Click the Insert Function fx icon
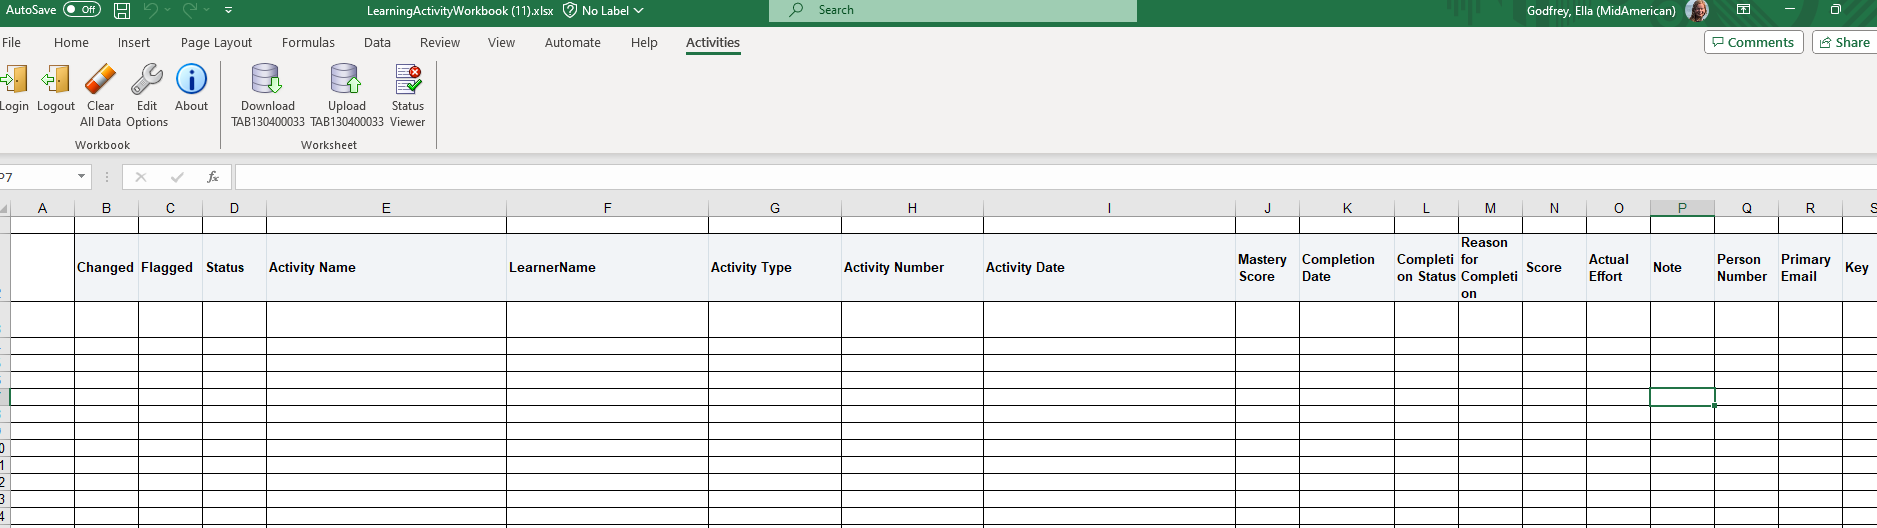Viewport: 1877px width, 528px height. [x=213, y=177]
